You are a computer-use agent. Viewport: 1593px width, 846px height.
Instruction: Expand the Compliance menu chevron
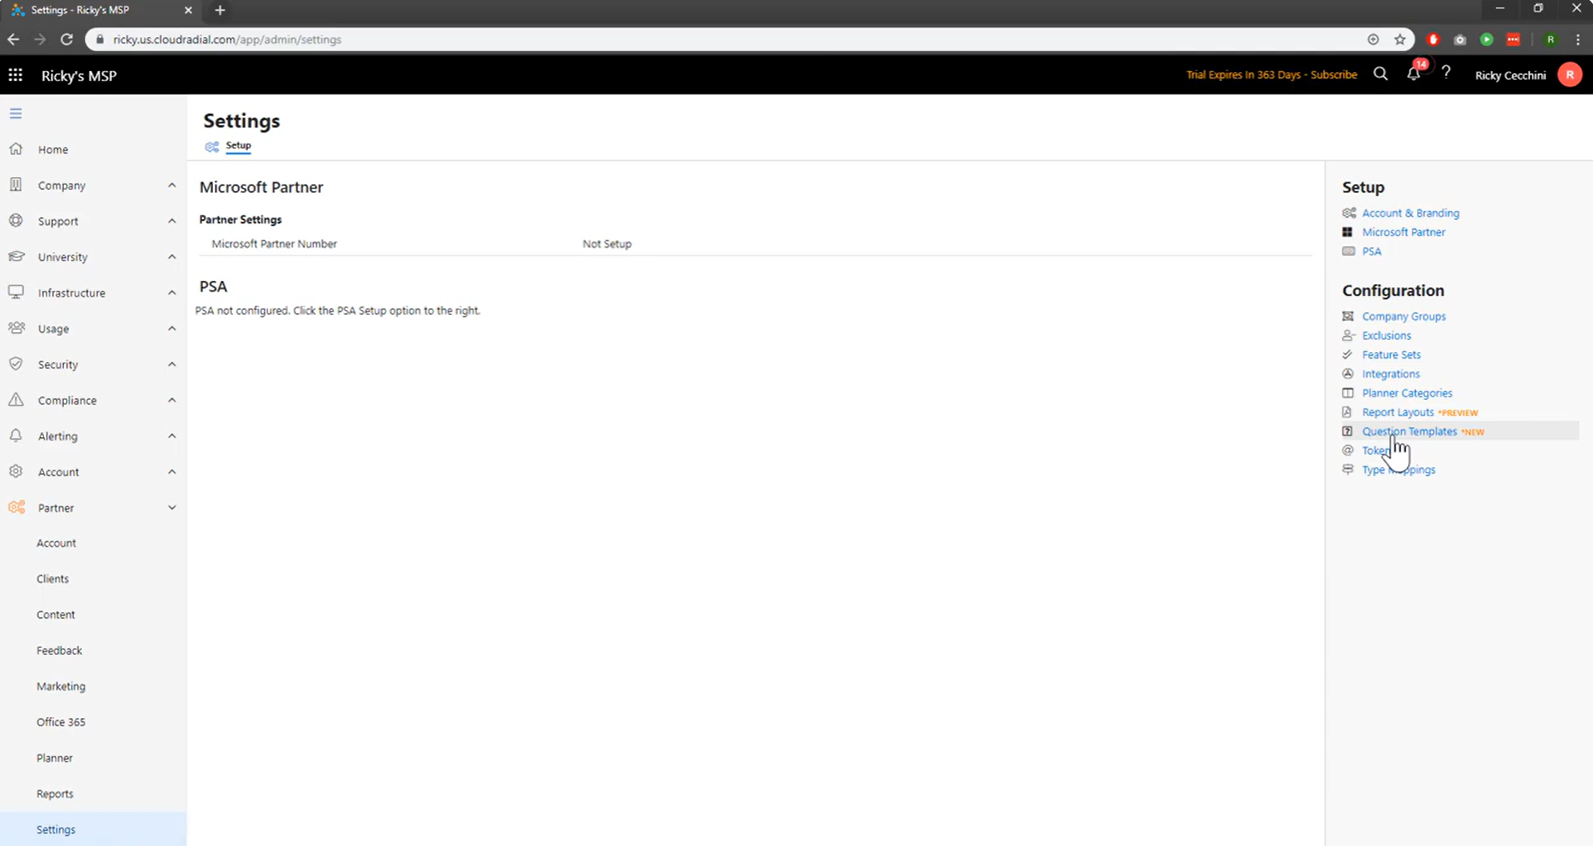tap(172, 400)
